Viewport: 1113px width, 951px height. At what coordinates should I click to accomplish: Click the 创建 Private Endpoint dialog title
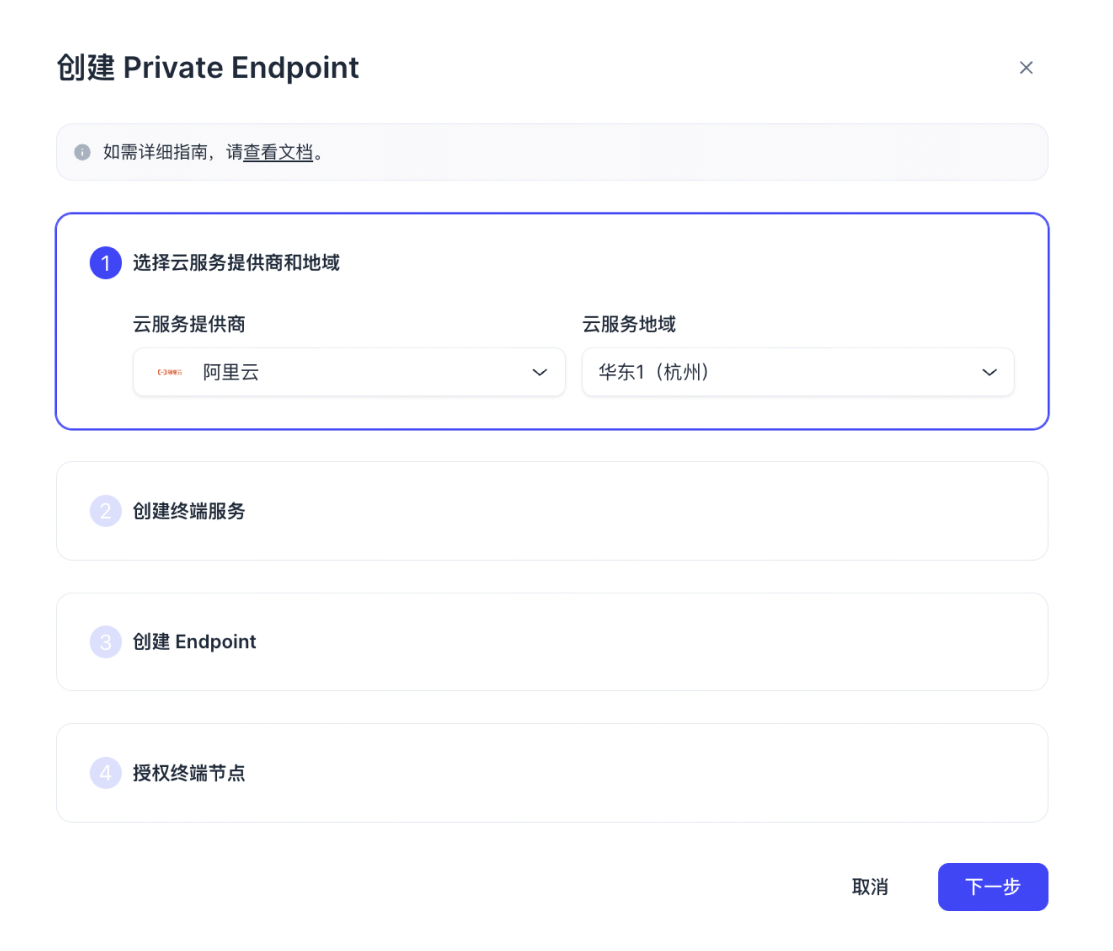pyautogui.click(x=208, y=67)
